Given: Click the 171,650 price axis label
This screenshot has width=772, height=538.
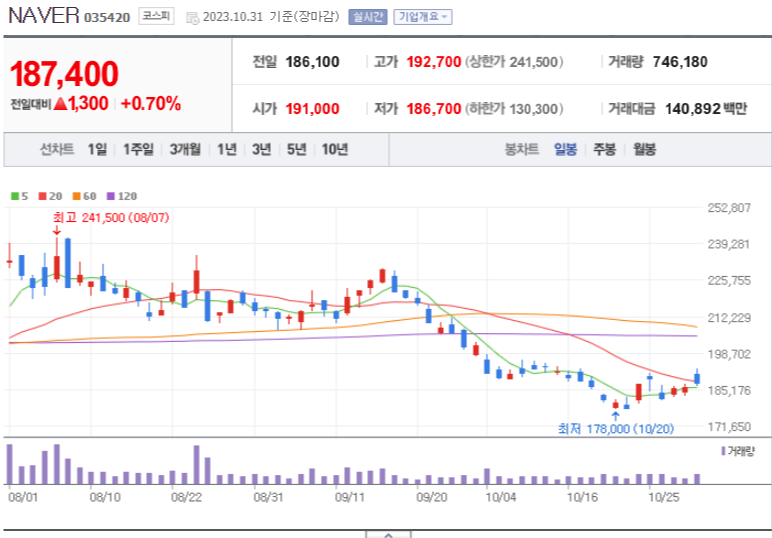Looking at the screenshot, I should [x=729, y=427].
